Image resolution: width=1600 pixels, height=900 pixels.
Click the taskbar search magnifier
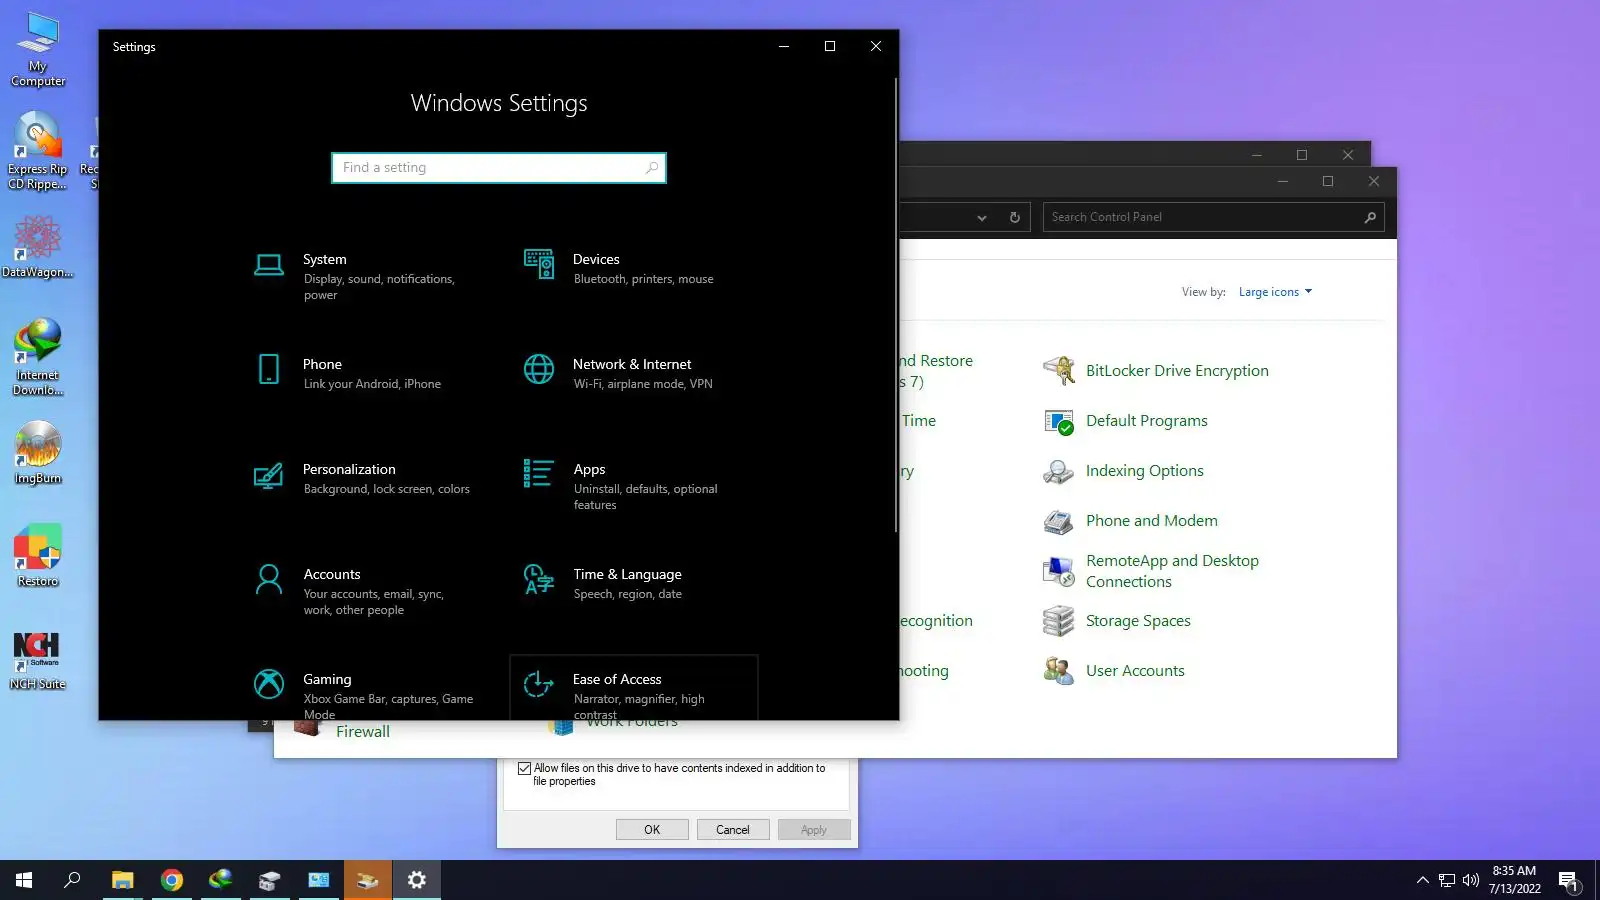(72, 880)
